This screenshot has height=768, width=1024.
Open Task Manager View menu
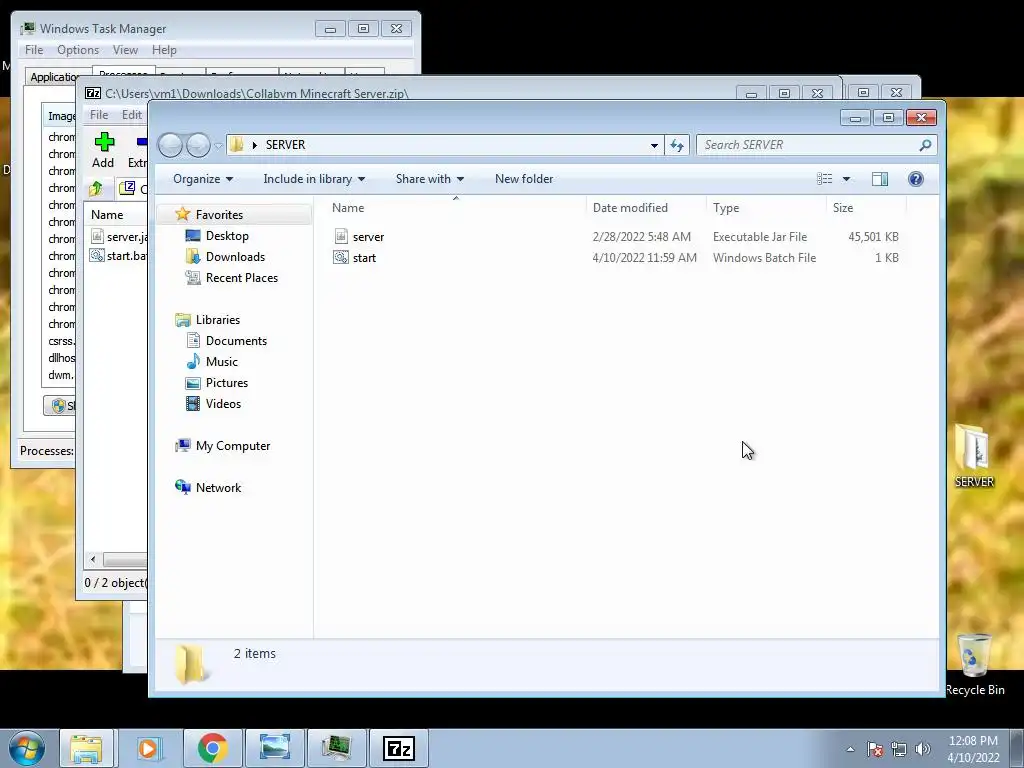pos(125,50)
